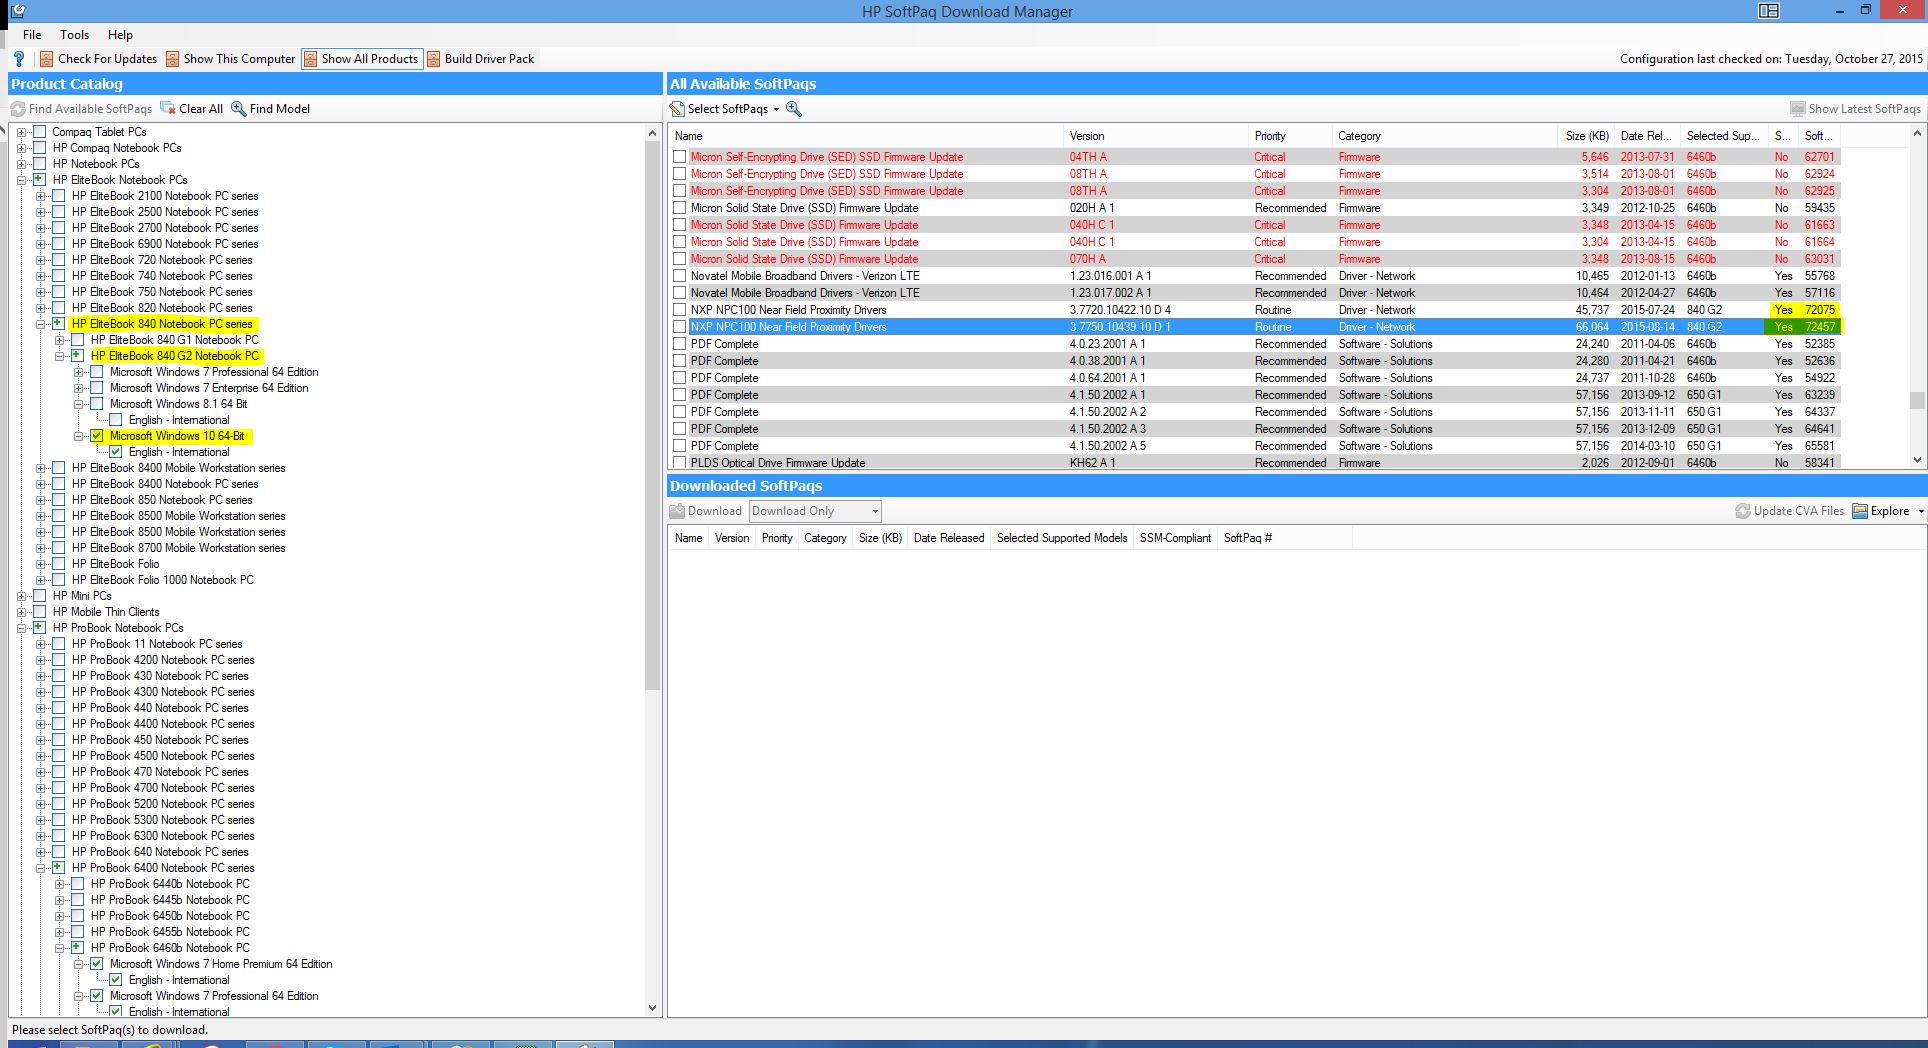Click the Show This Computer icon
Screen dimensions: 1928x1048
pyautogui.click(x=173, y=59)
